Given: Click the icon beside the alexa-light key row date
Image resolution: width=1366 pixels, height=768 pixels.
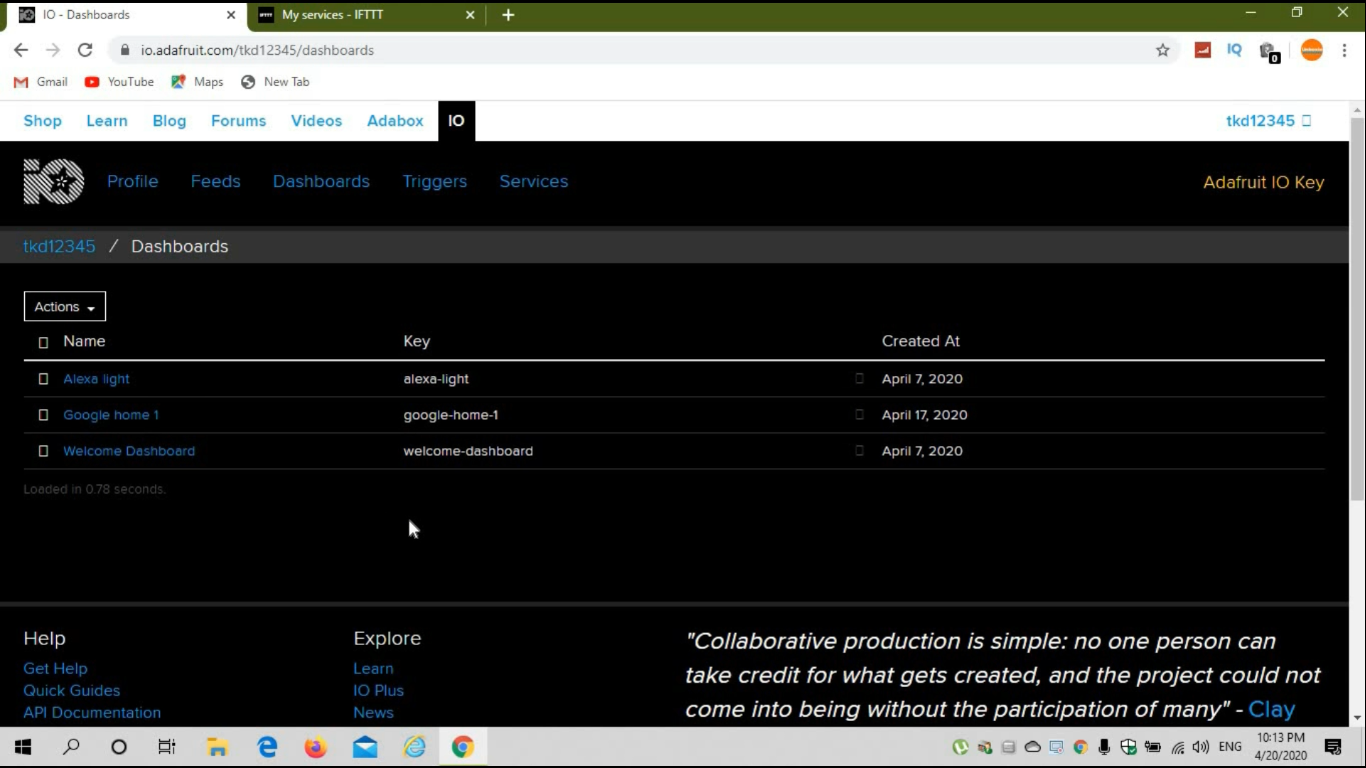Looking at the screenshot, I should point(859,379).
